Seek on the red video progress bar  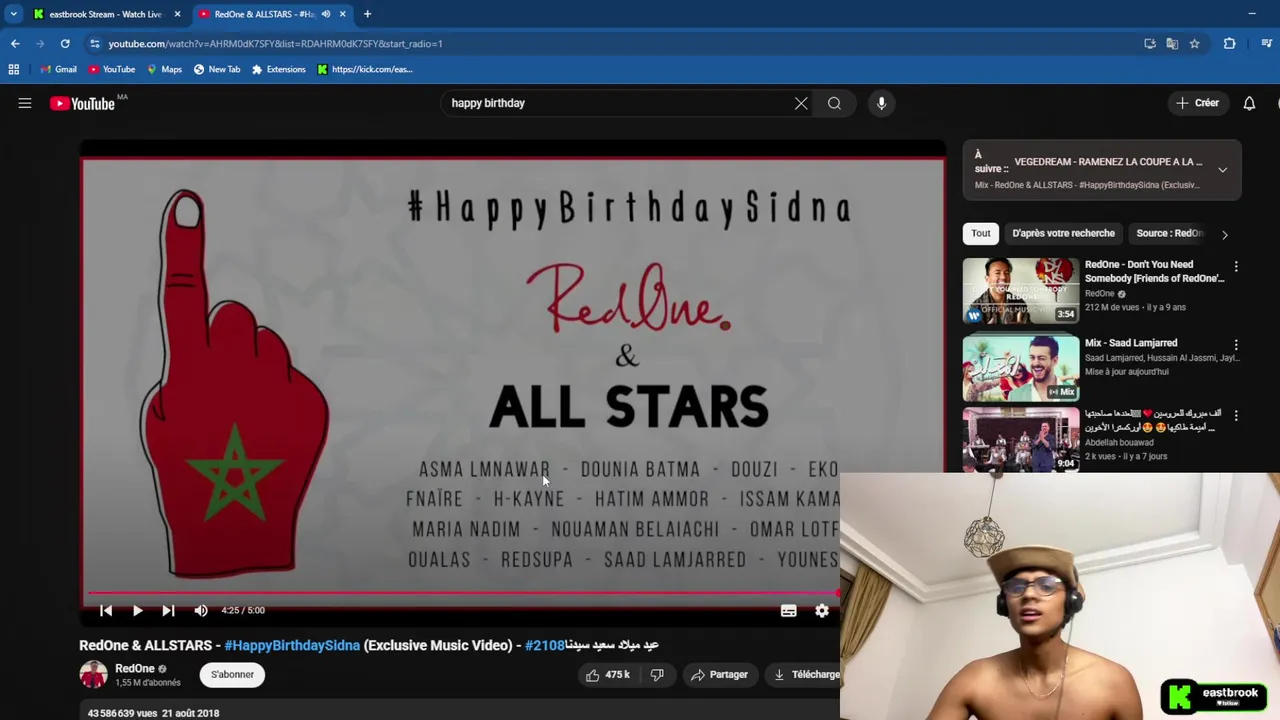click(463, 593)
